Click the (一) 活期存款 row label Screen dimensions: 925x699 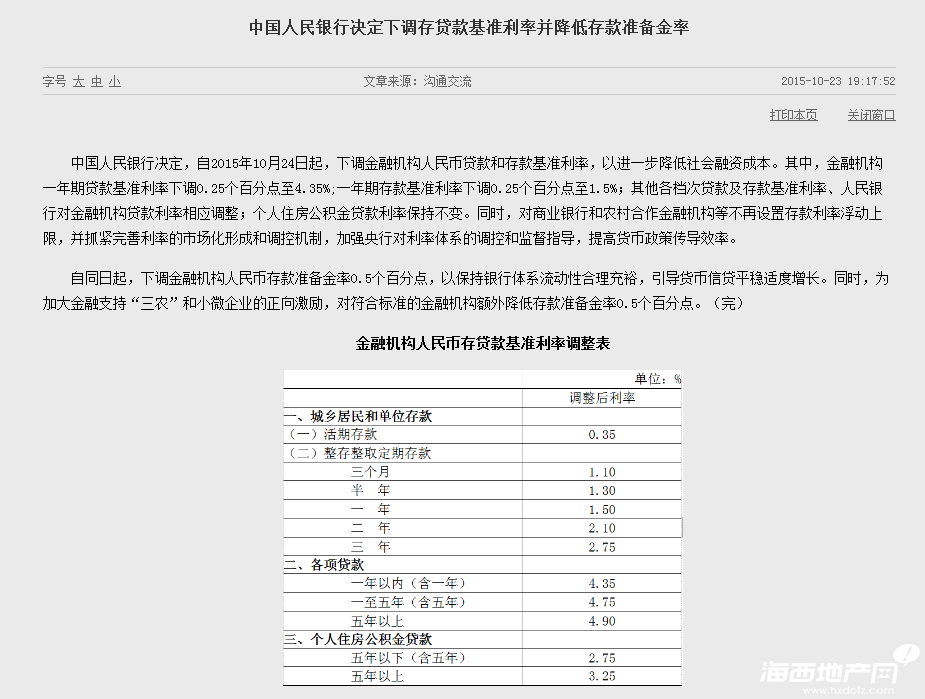pyautogui.click(x=332, y=435)
